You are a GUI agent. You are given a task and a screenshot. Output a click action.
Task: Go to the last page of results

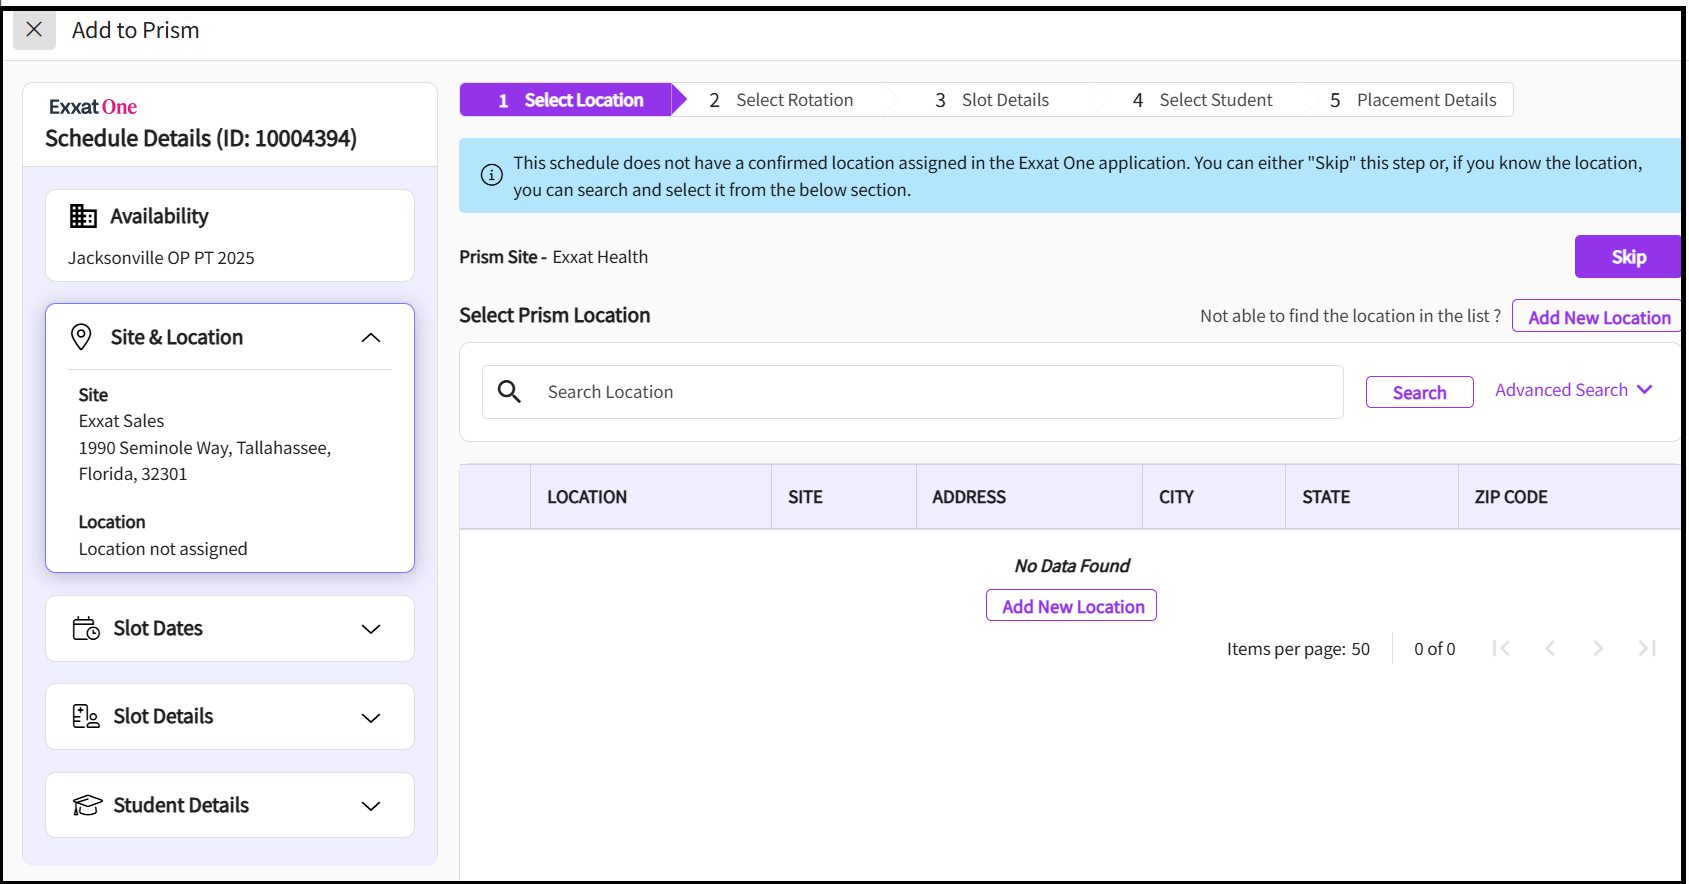point(1646,649)
